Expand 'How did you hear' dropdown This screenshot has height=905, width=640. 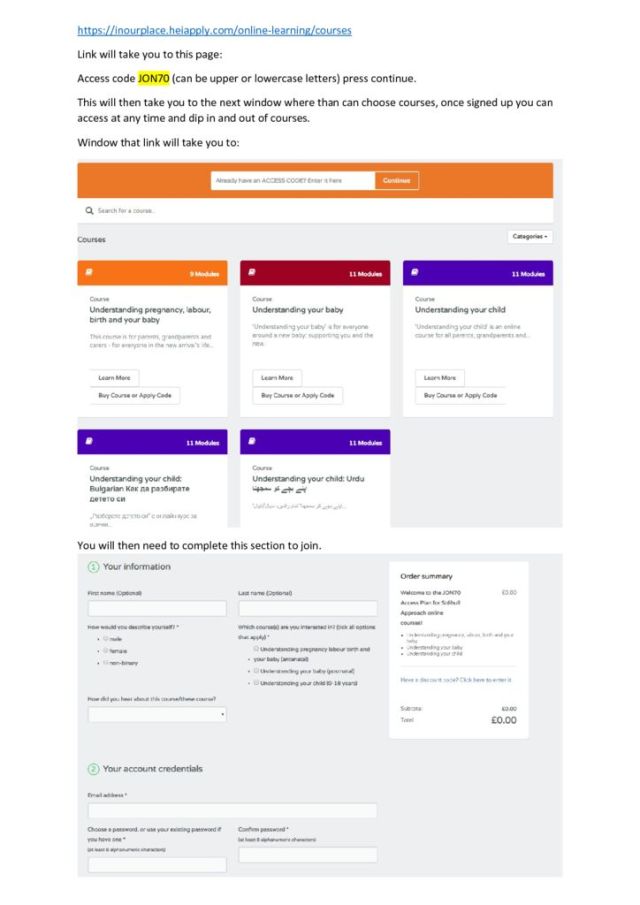tap(157, 715)
